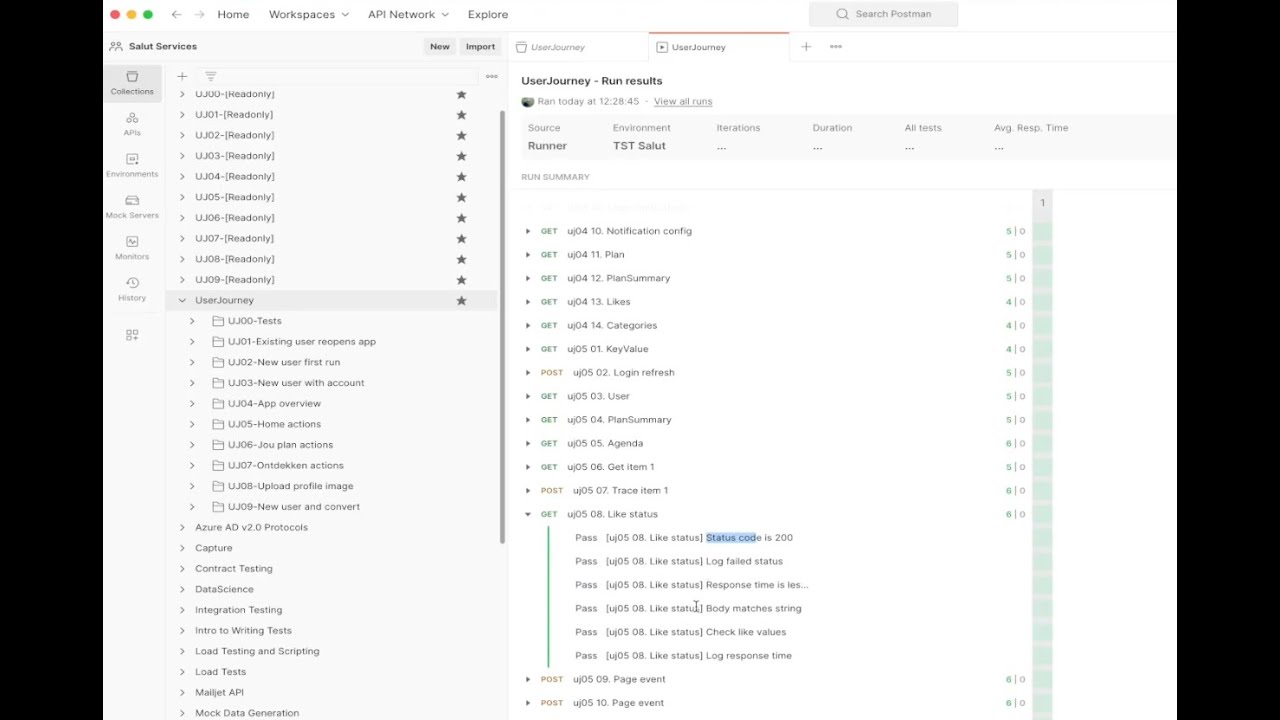The width and height of the screenshot is (1280, 720).
Task: Expand the UJ01-[Readonly] collection
Action: (182, 114)
